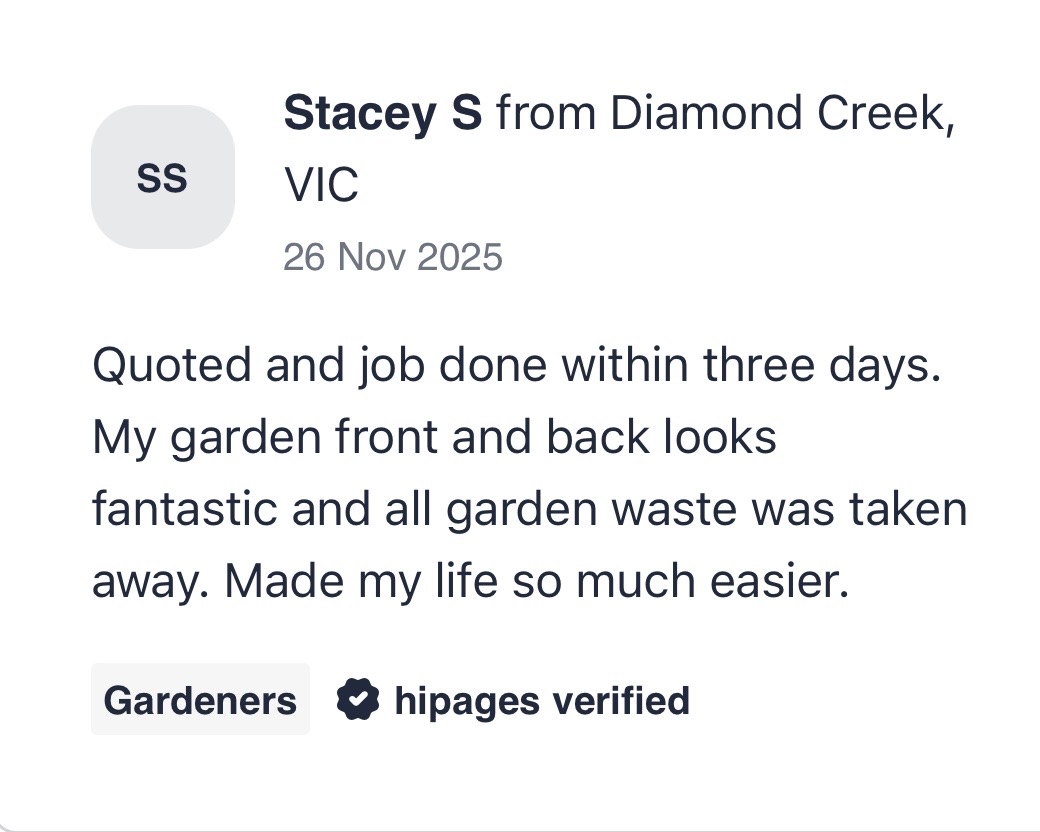Click the 26 Nov 2025 date label
1040x832 pixels.
[394, 257]
